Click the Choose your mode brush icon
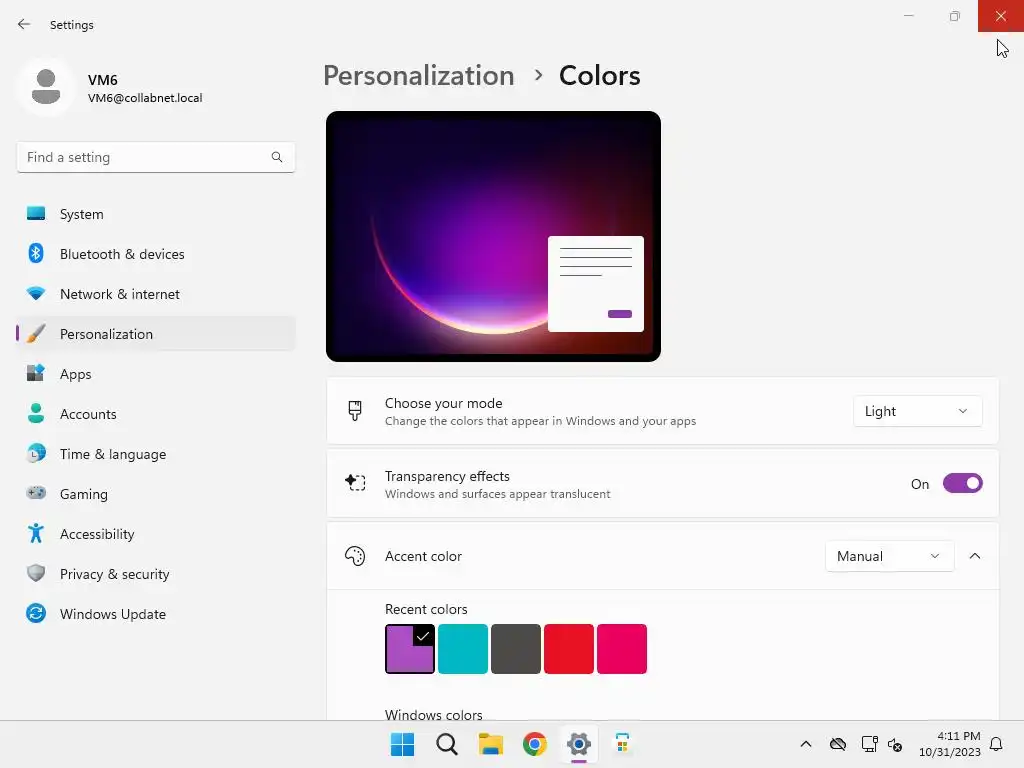This screenshot has height=768, width=1024. [355, 411]
